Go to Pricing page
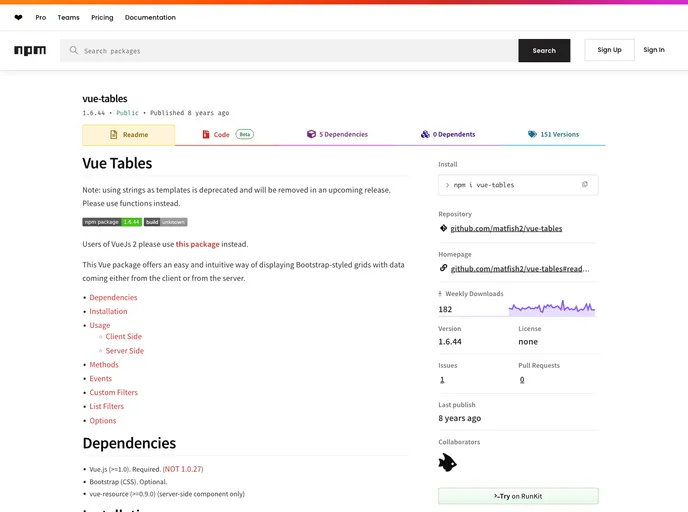 (102, 18)
